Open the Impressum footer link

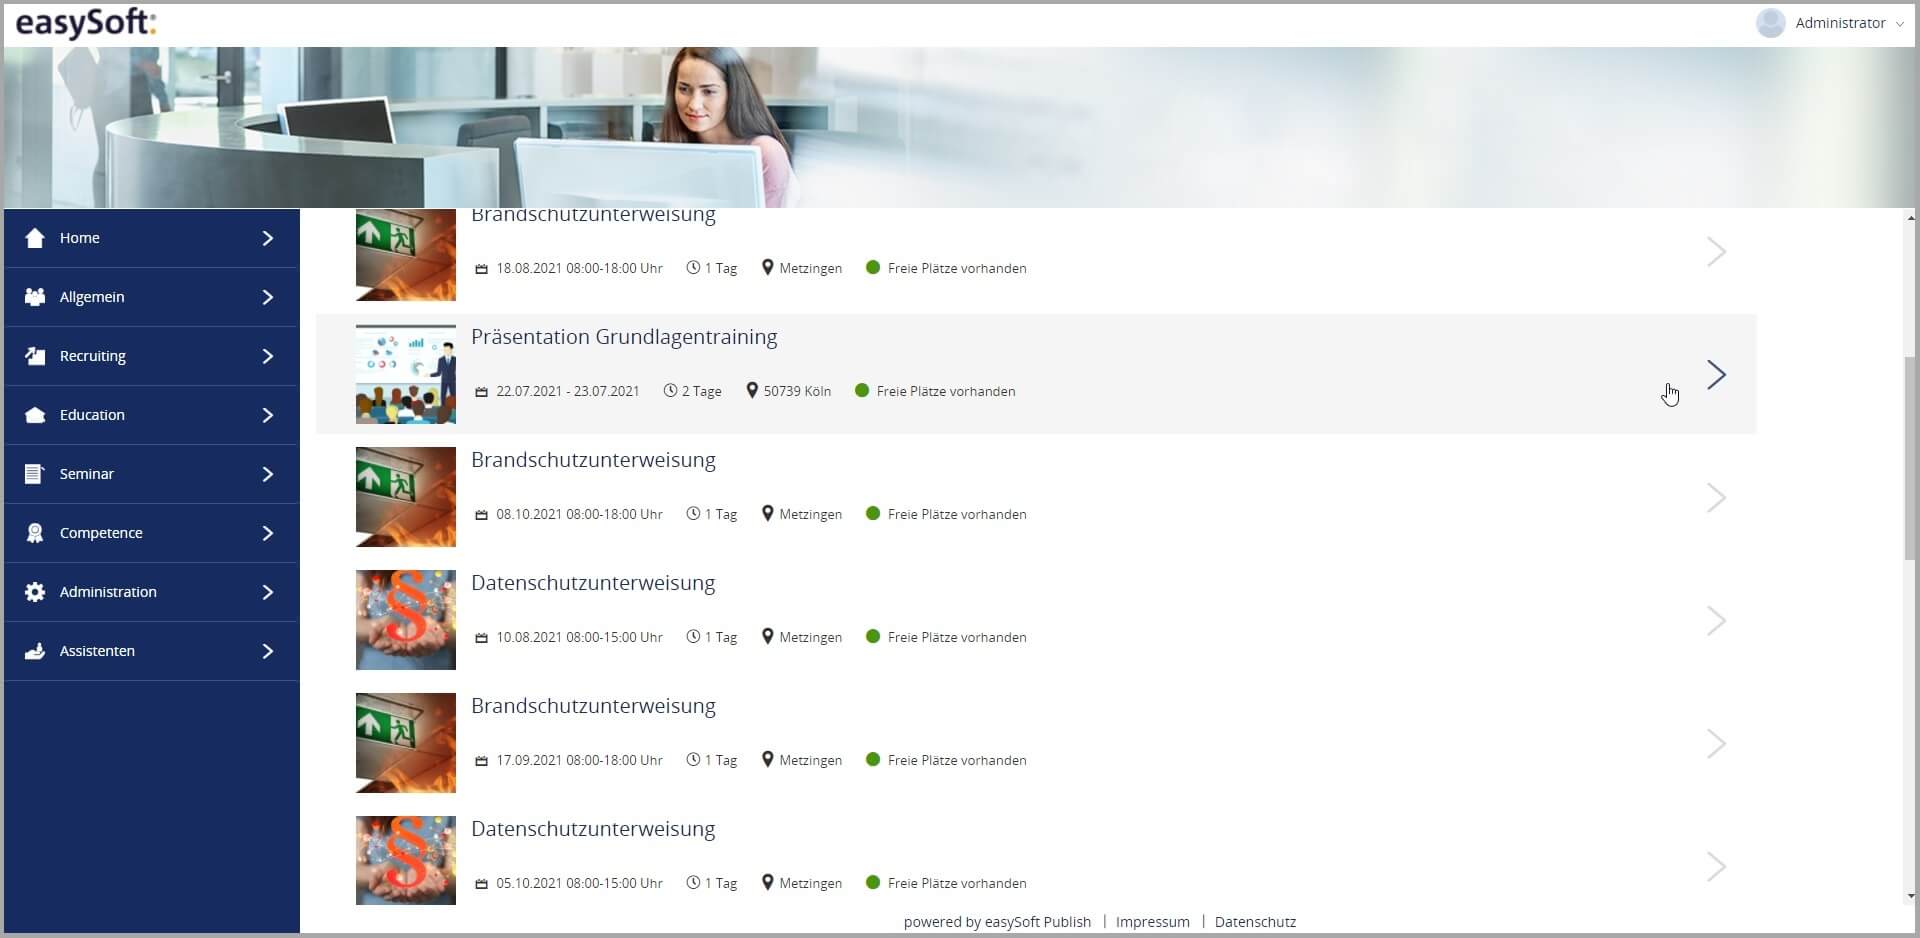click(x=1152, y=922)
